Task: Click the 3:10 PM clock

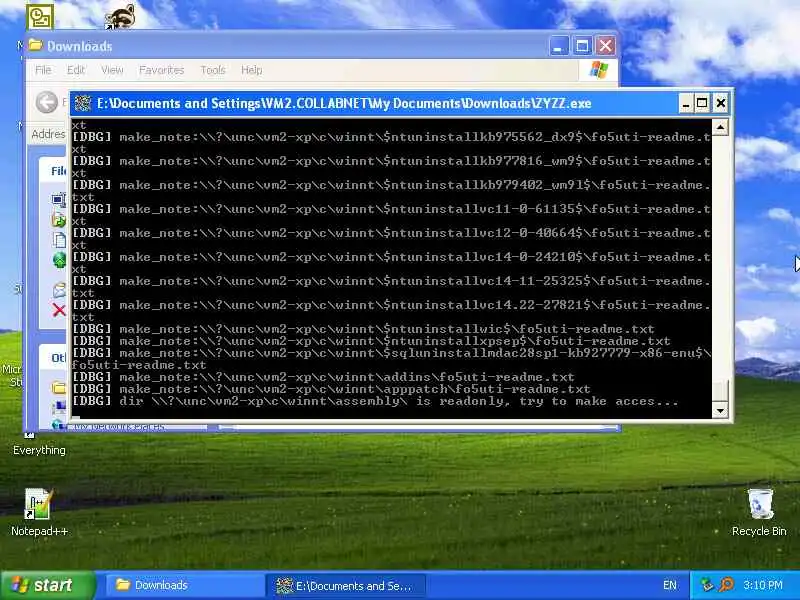Action: click(763, 585)
